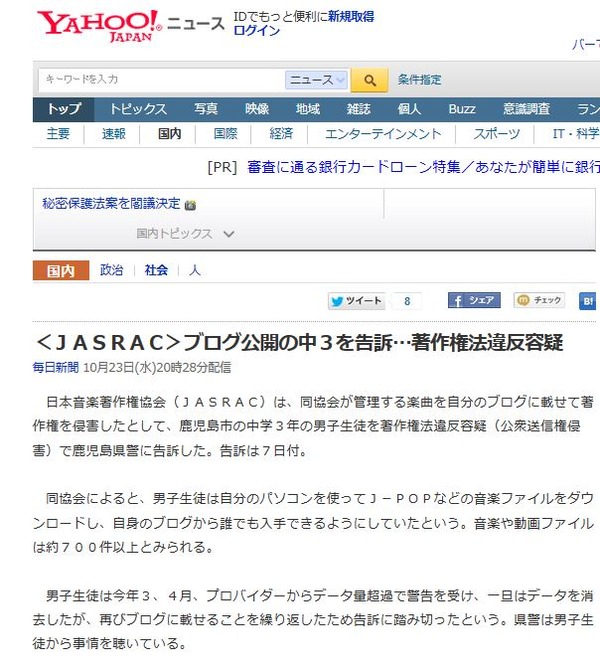The image size is (600, 670).
Task: Click the ログイン link
Action: (x=256, y=31)
